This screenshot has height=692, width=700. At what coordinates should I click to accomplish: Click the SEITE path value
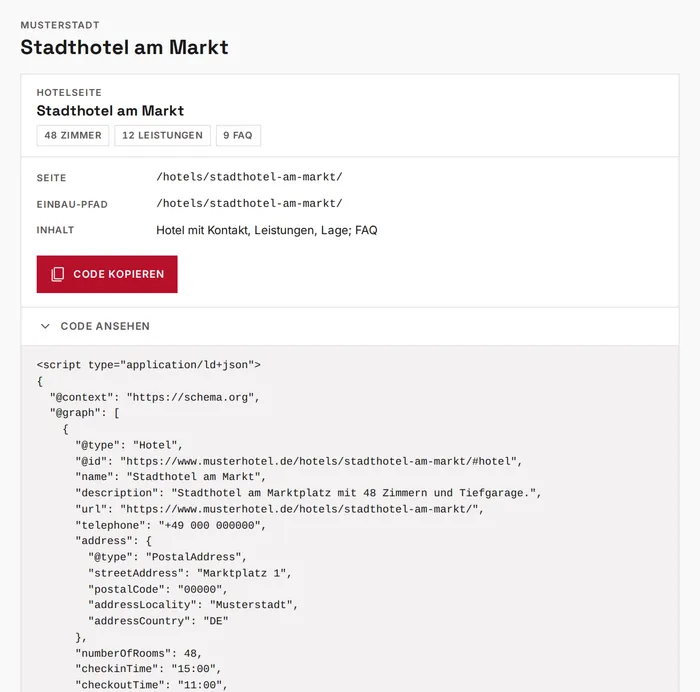pos(249,177)
